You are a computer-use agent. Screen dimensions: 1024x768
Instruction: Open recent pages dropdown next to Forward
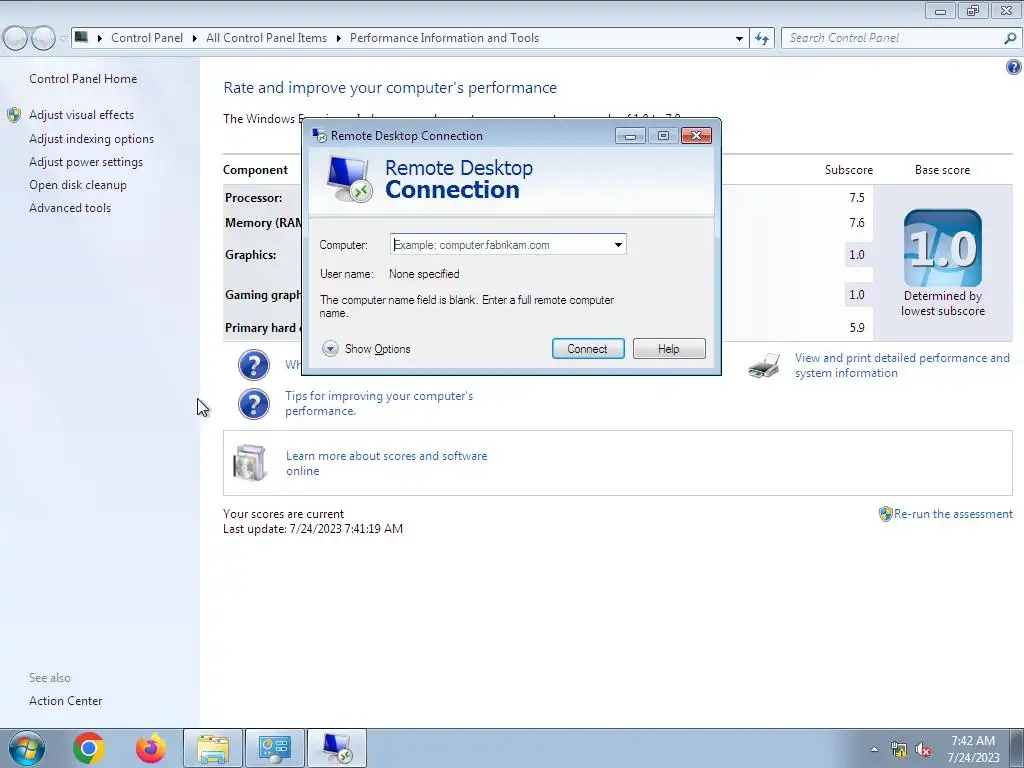63,39
